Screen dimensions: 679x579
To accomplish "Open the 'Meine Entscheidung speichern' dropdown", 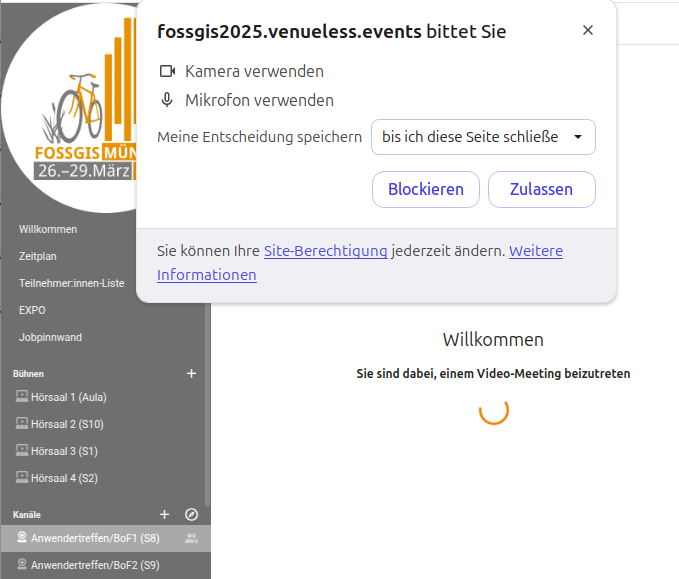I will 483,137.
